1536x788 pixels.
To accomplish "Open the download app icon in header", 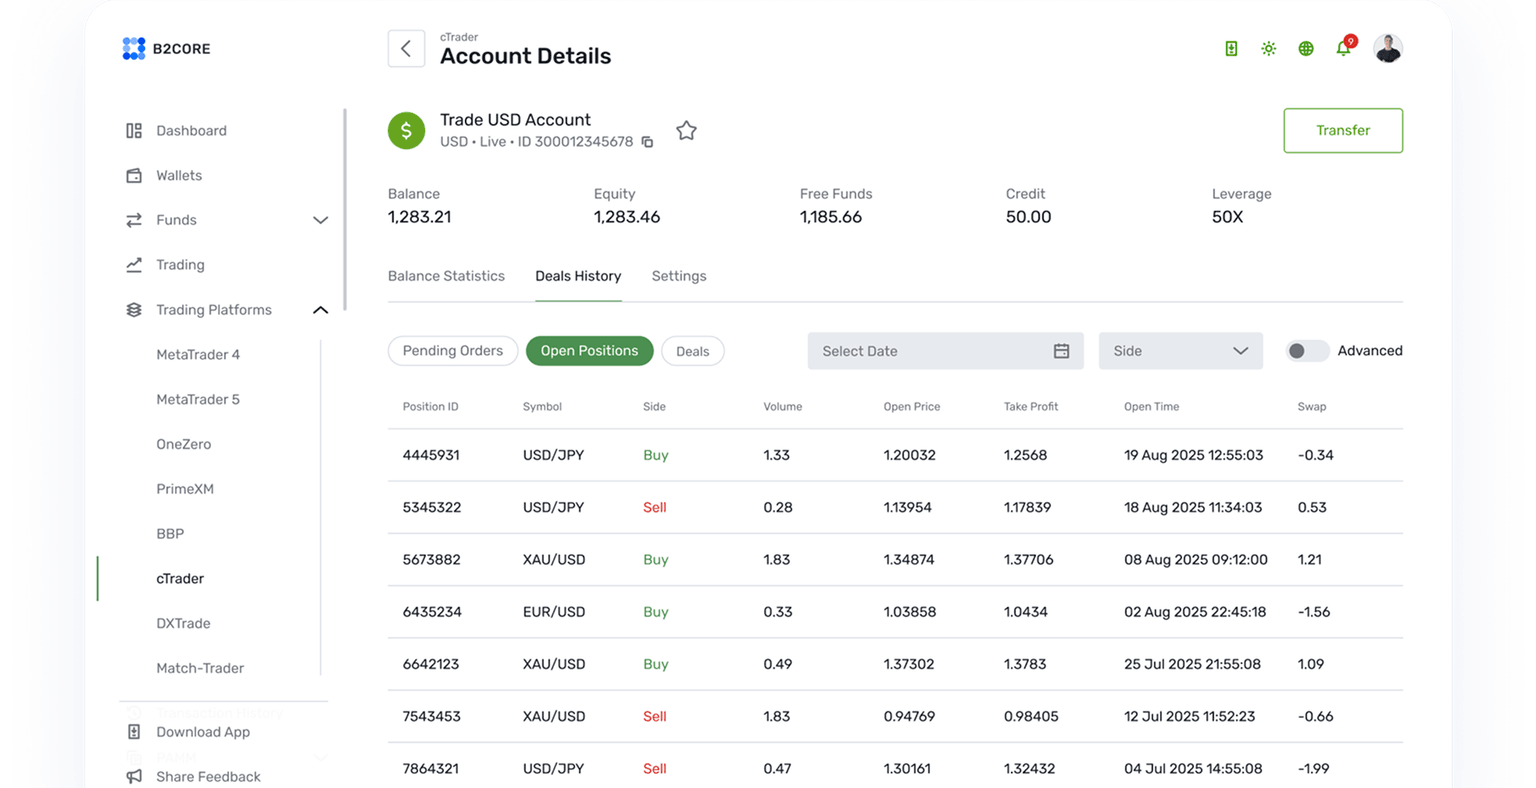I will click(x=1231, y=48).
